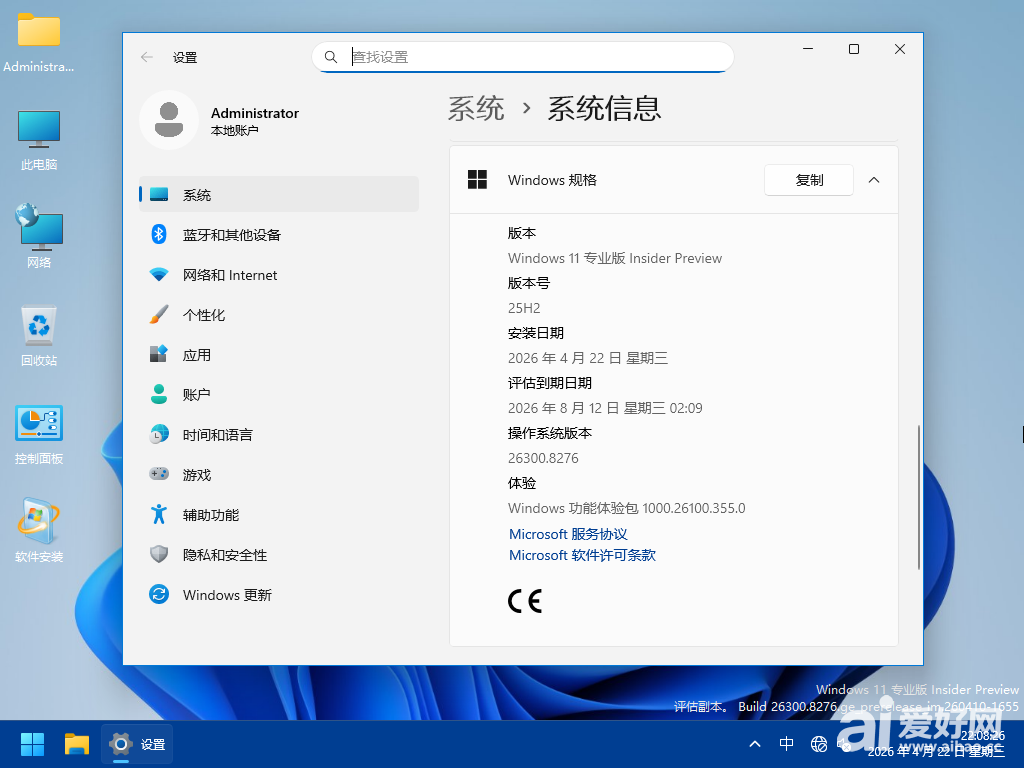Open the 时间和语言 label in sidebar
This screenshot has width=1024, height=768.
point(217,435)
